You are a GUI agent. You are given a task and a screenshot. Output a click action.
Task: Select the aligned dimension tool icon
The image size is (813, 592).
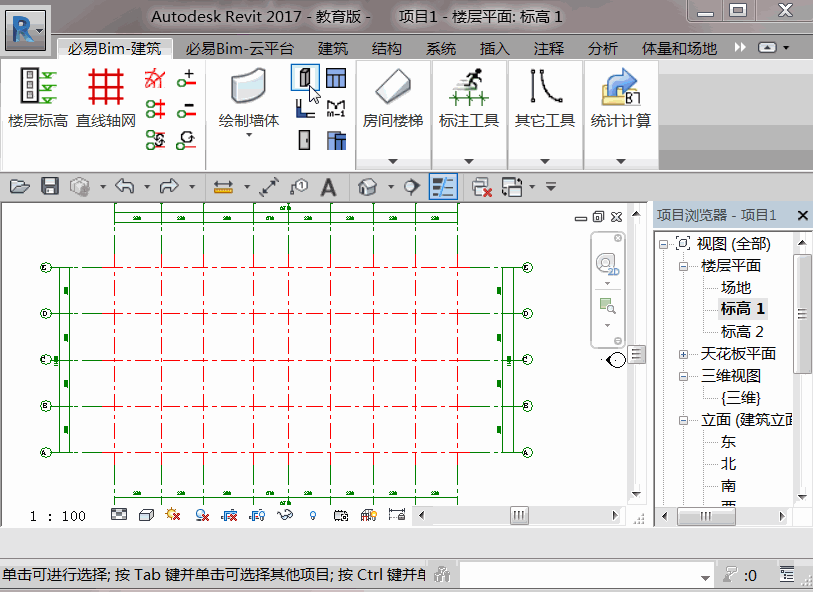pos(269,187)
